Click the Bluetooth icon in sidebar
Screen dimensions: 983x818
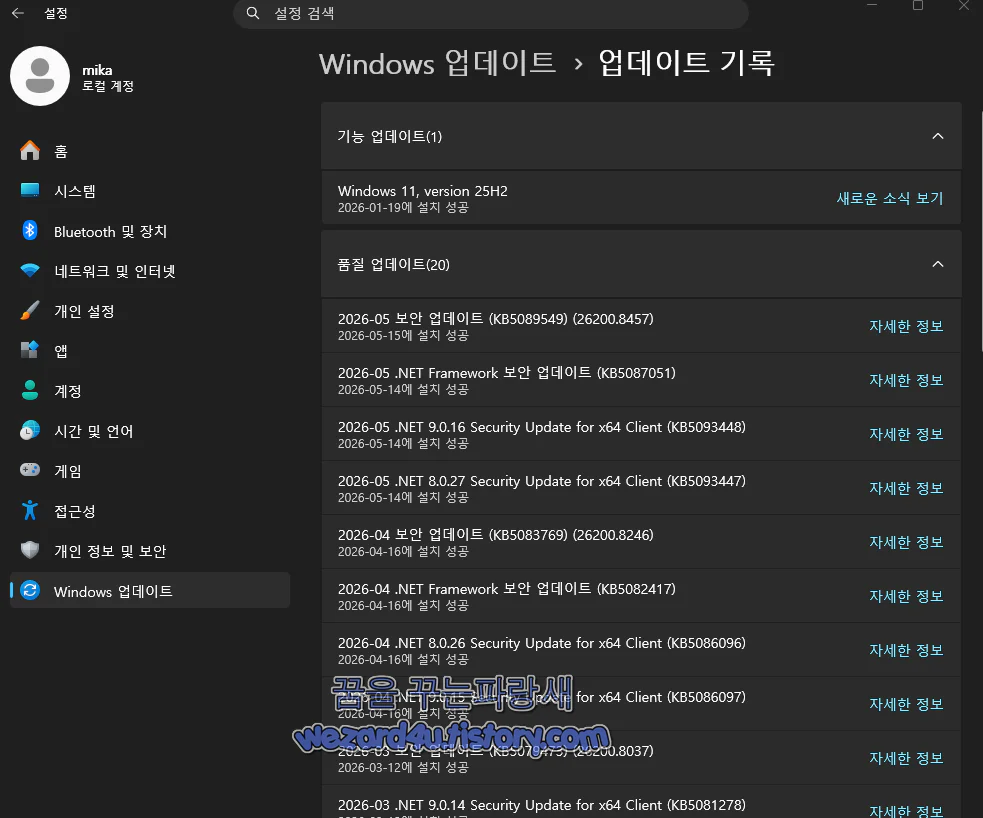29,231
